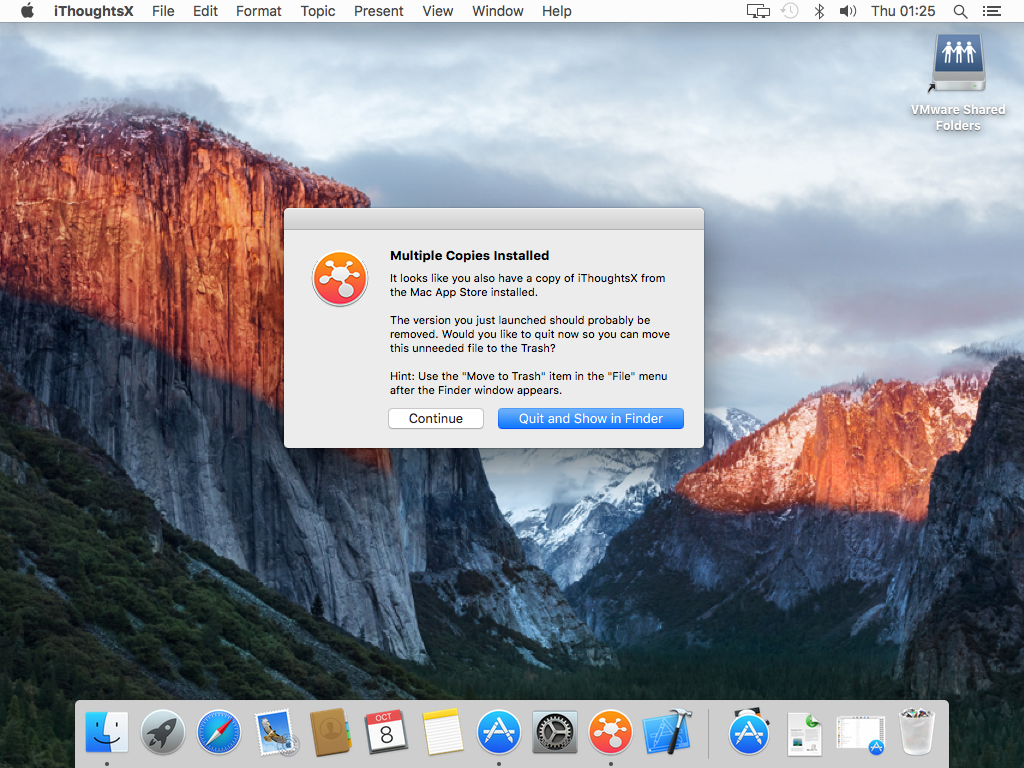The width and height of the screenshot is (1024, 768).
Task: Open the Help menu
Action: (556, 11)
